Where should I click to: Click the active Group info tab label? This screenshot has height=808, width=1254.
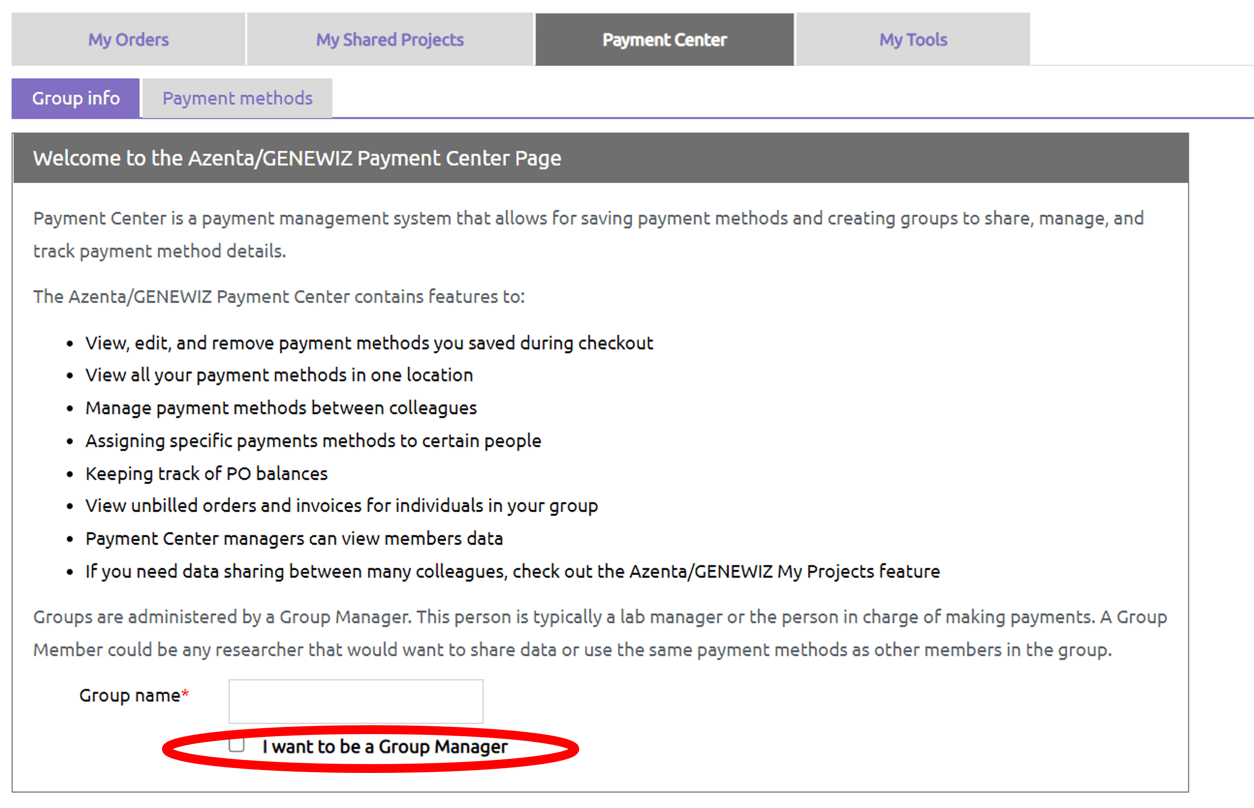(75, 98)
